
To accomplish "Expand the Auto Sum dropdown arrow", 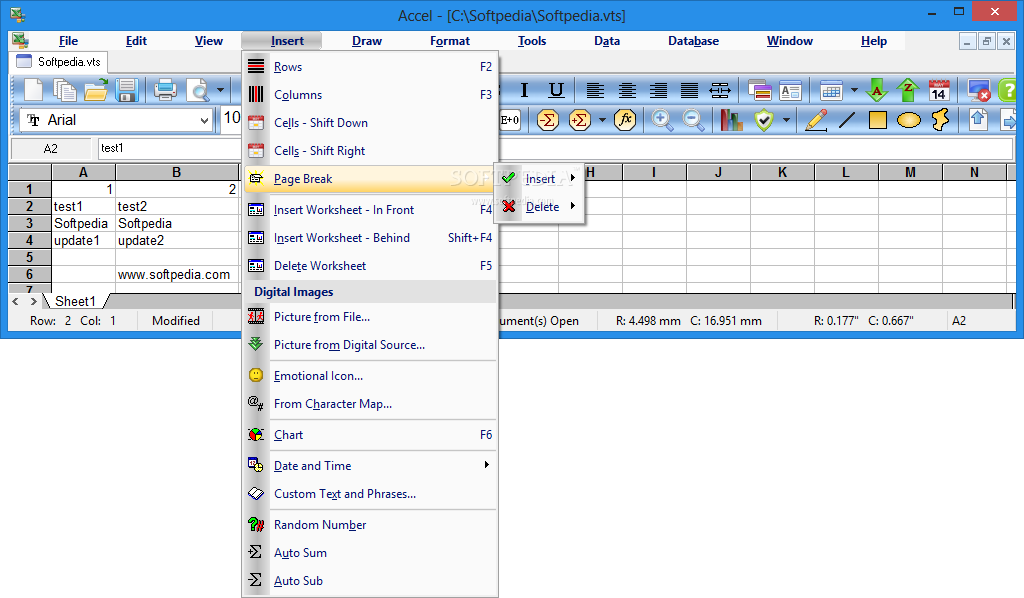I will [x=602, y=120].
